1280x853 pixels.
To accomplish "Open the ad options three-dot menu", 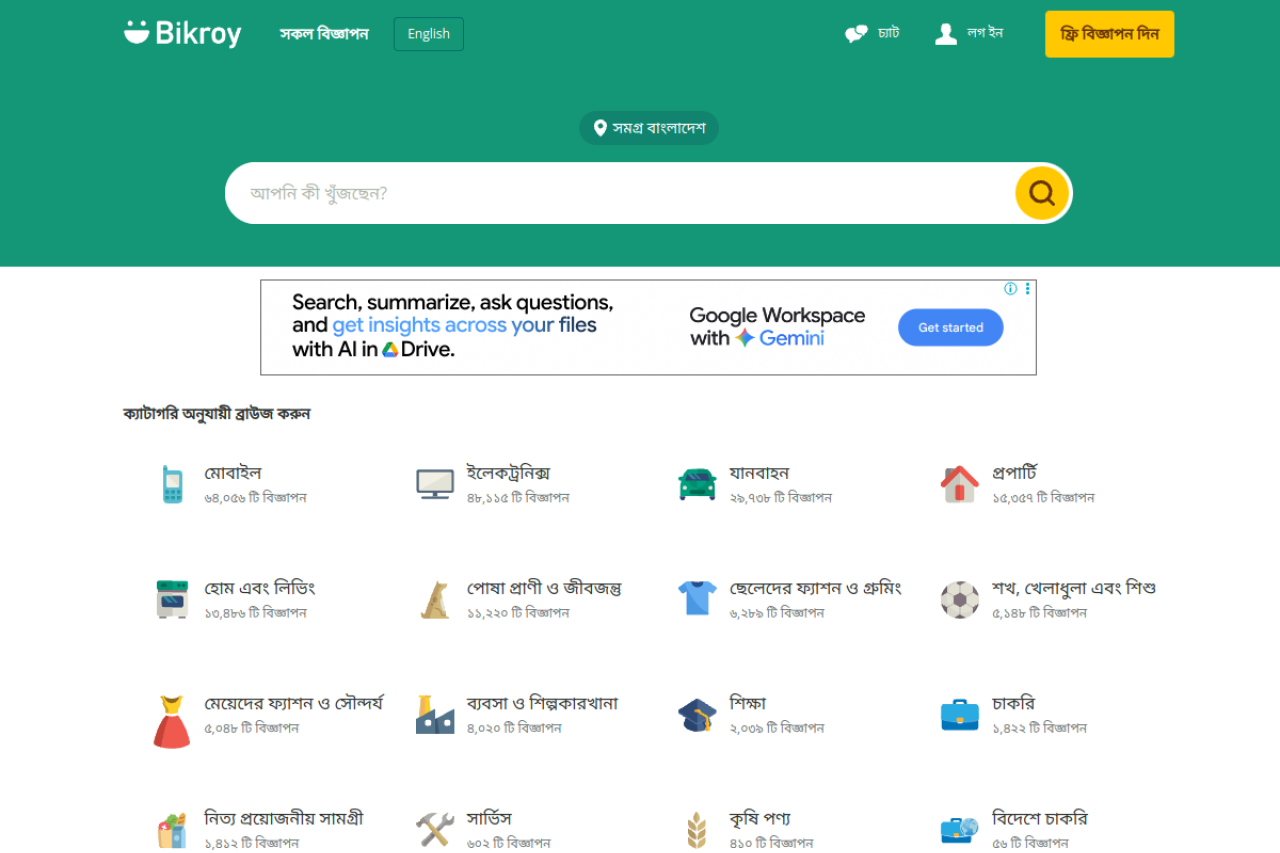I will click(x=1027, y=289).
